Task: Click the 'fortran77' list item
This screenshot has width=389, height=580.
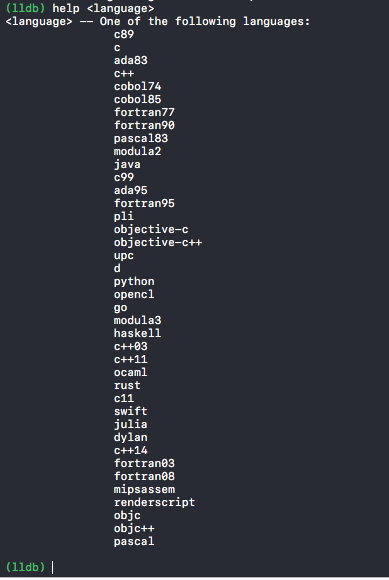Action: tap(144, 112)
